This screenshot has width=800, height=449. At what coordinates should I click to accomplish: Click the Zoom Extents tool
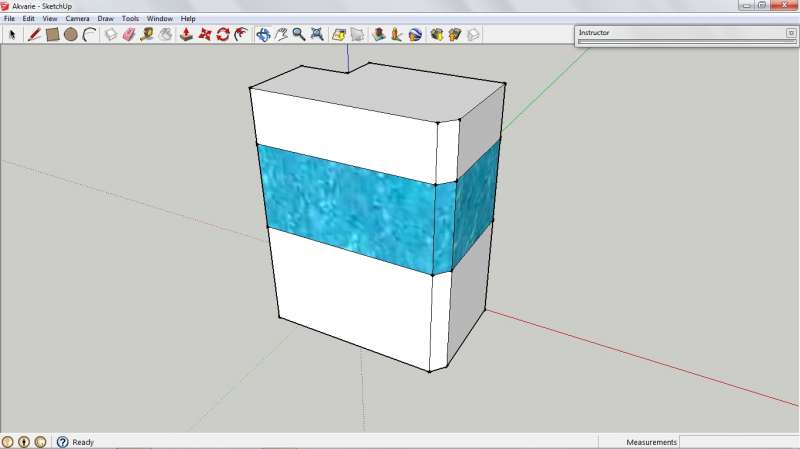tap(317, 34)
